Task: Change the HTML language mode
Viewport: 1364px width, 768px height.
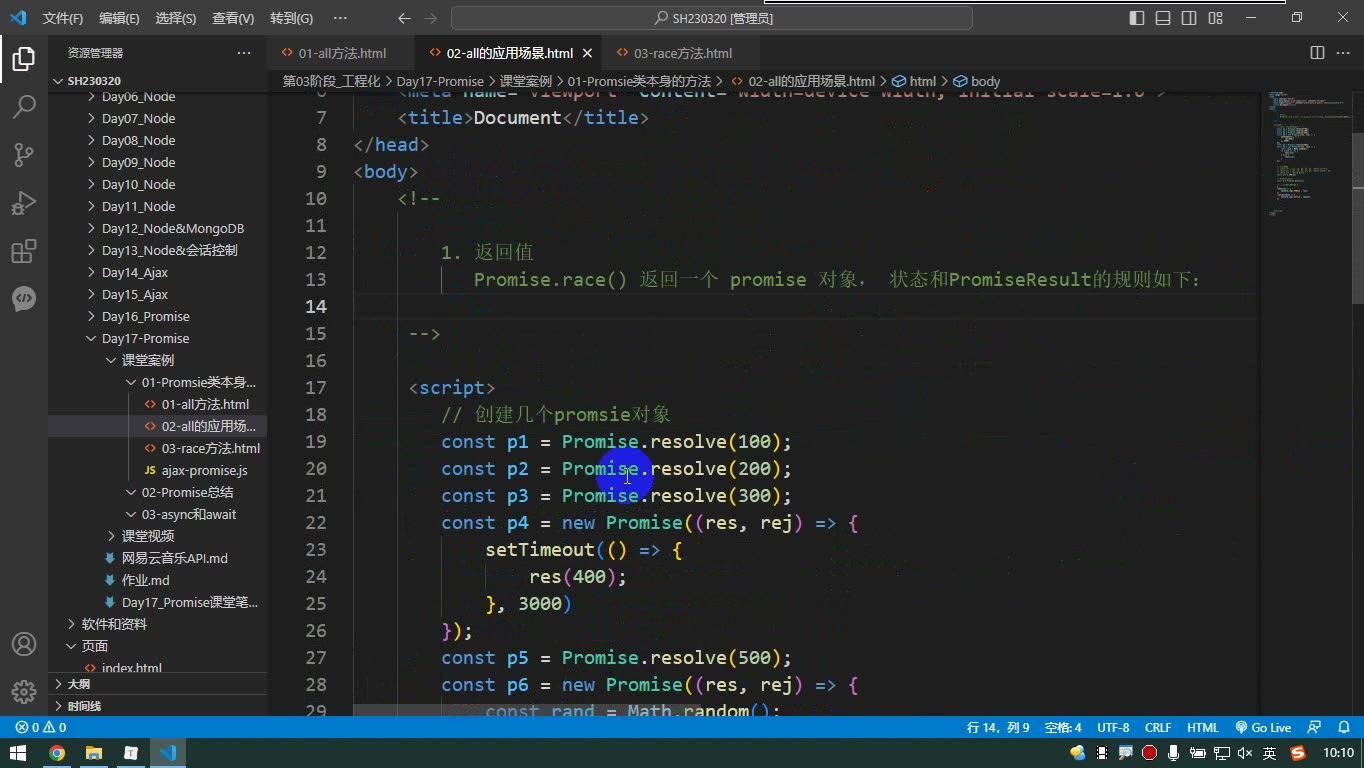Action: click(1203, 728)
